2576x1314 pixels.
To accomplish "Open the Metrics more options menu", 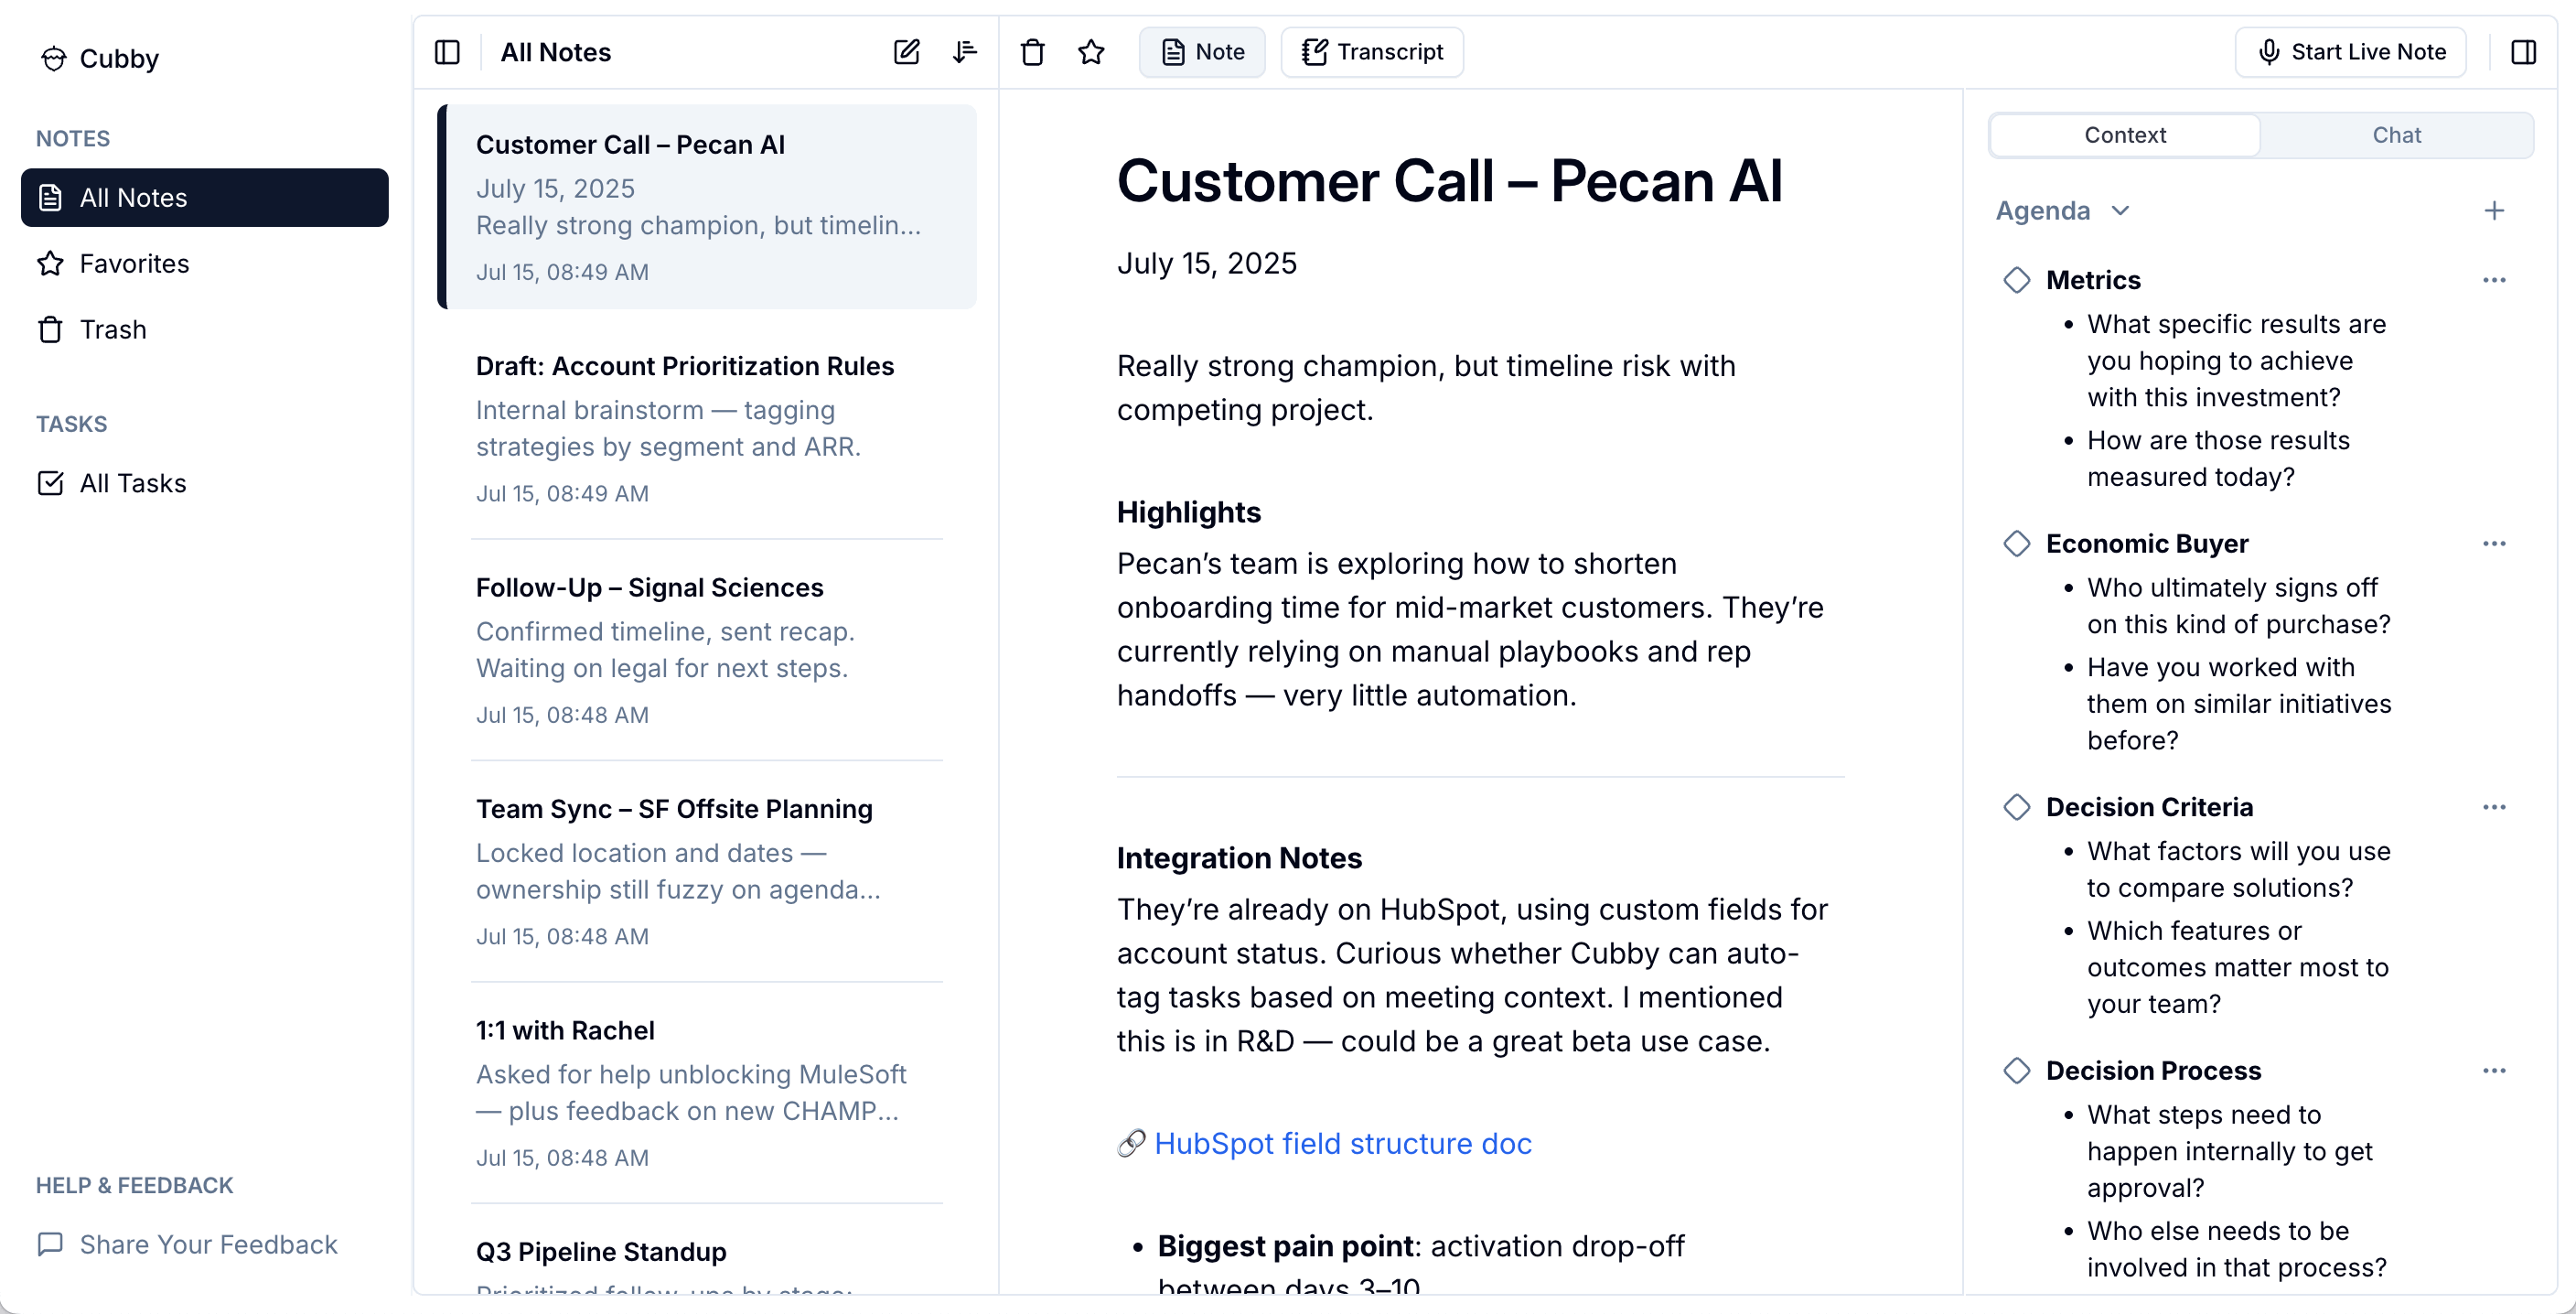I will tap(2494, 280).
